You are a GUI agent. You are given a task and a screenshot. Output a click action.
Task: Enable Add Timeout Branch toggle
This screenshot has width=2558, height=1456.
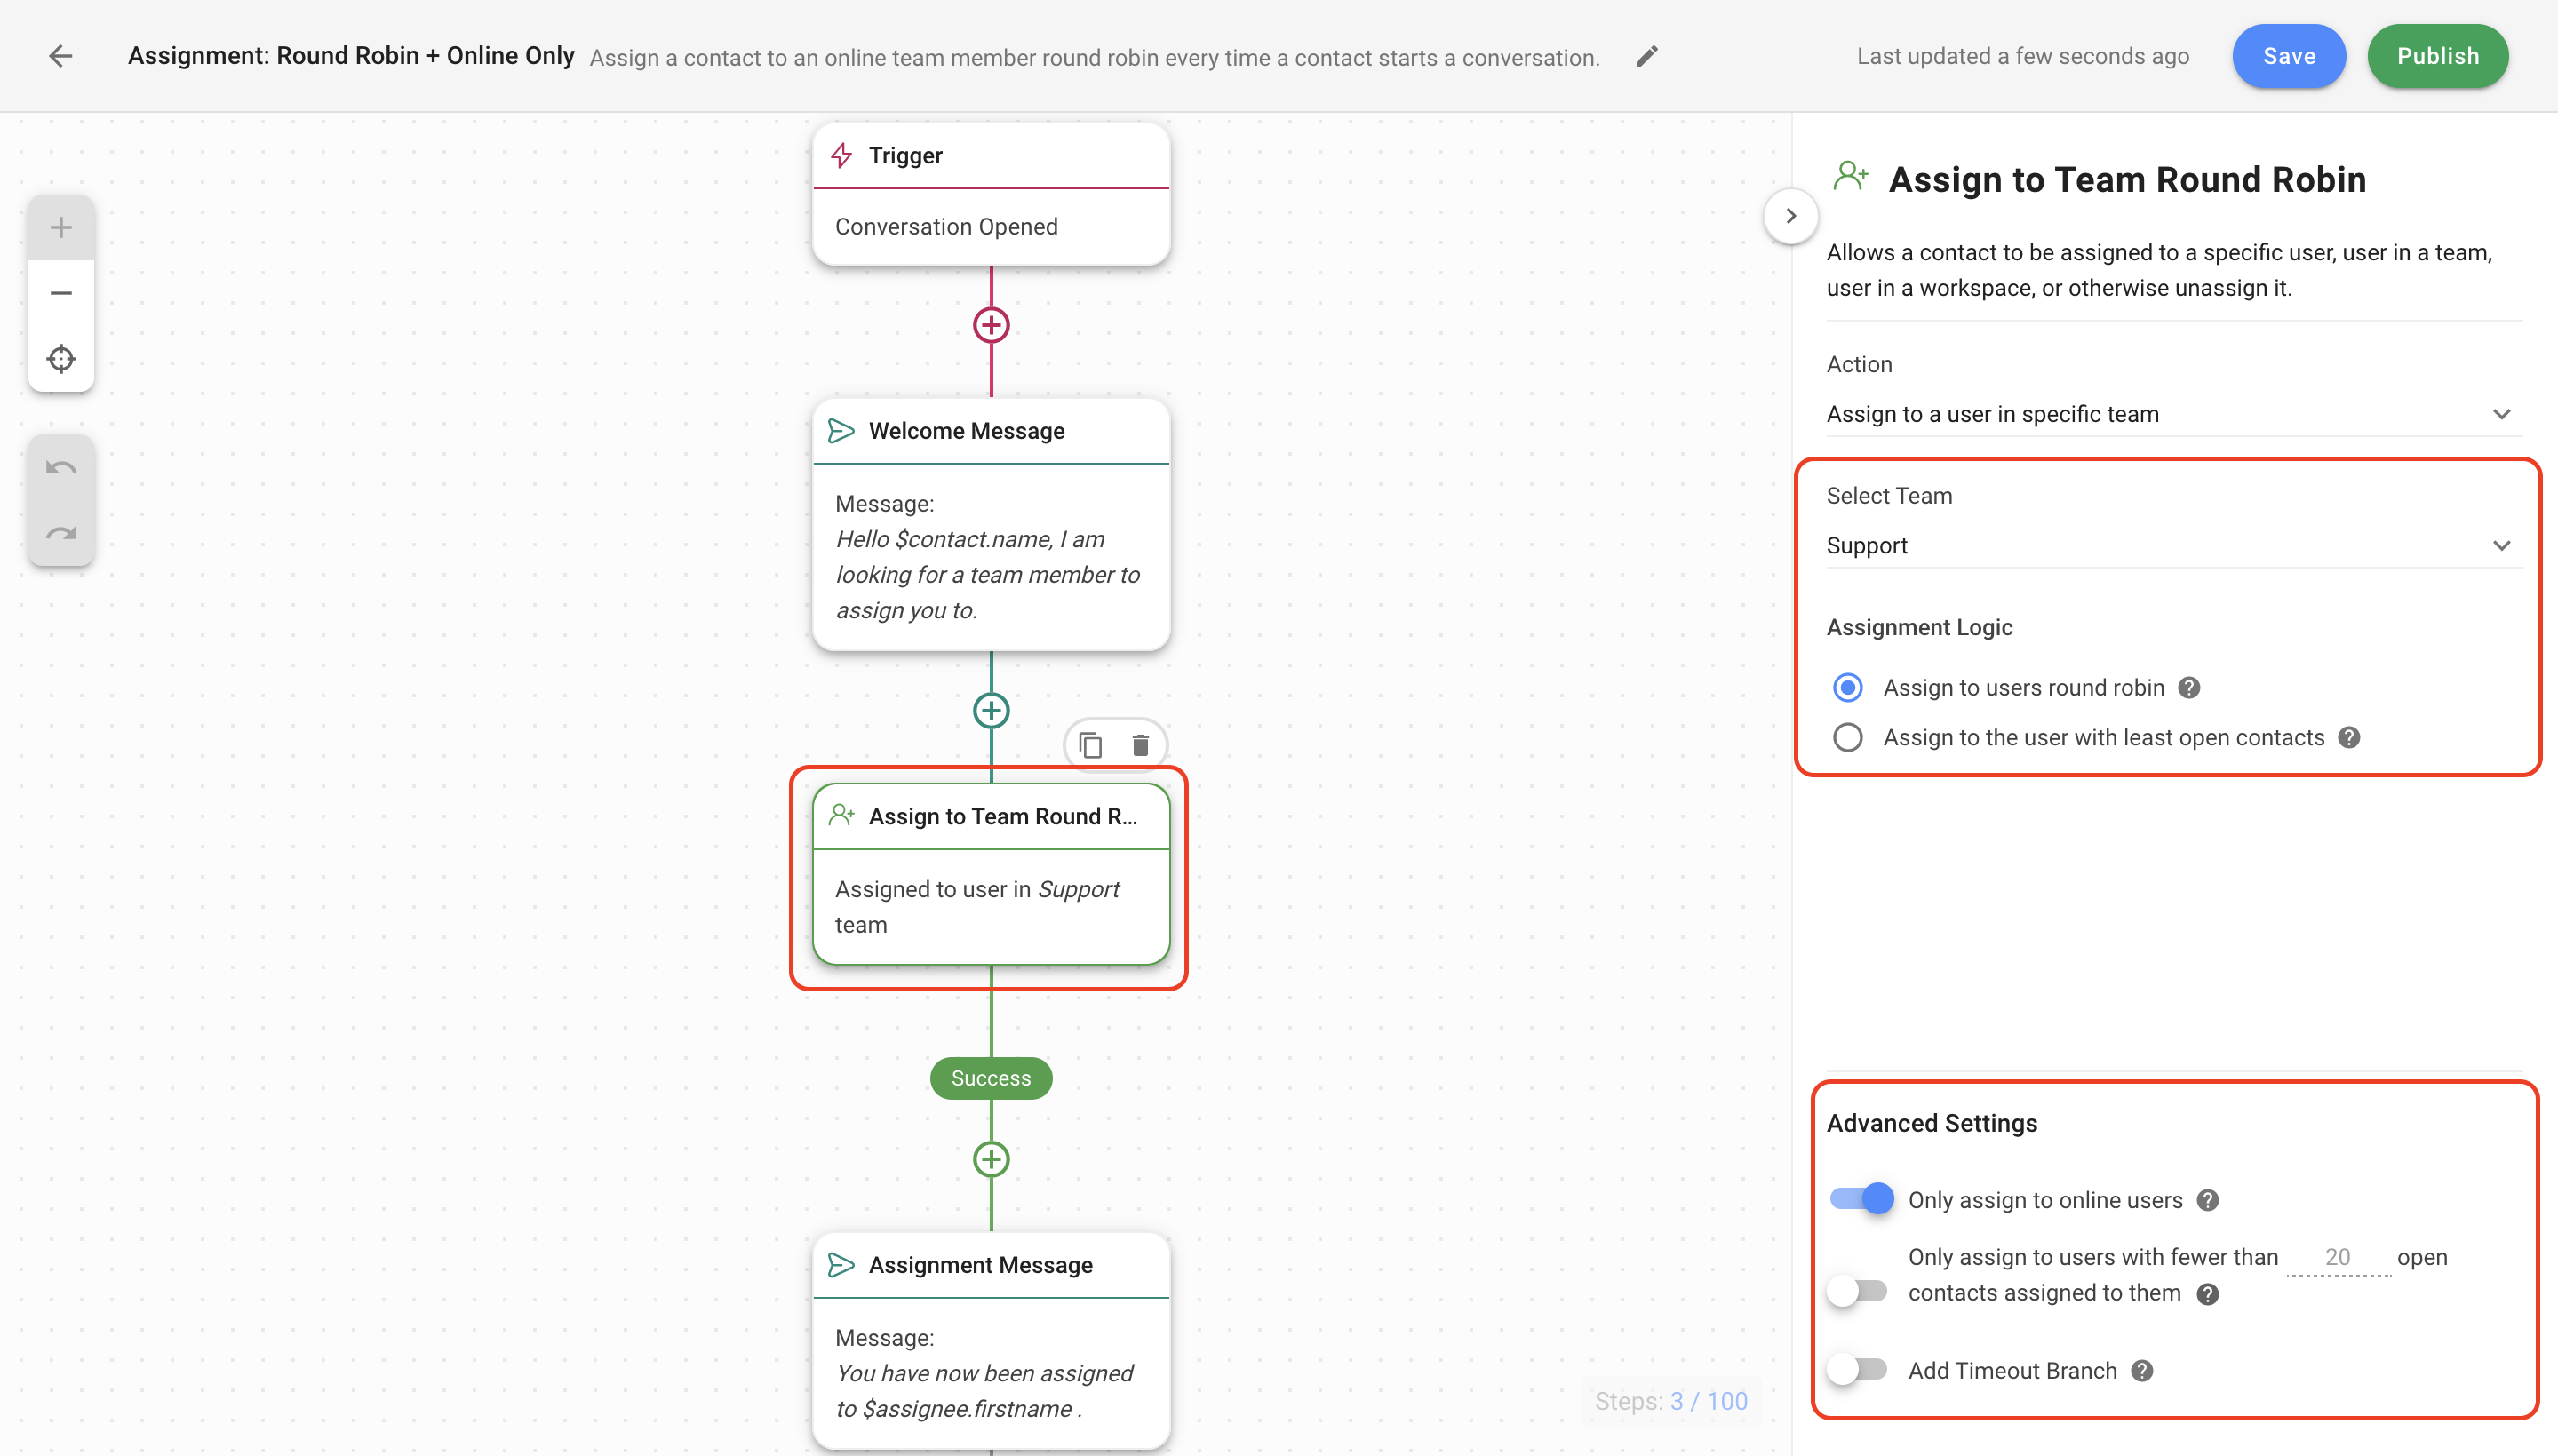point(1858,1369)
